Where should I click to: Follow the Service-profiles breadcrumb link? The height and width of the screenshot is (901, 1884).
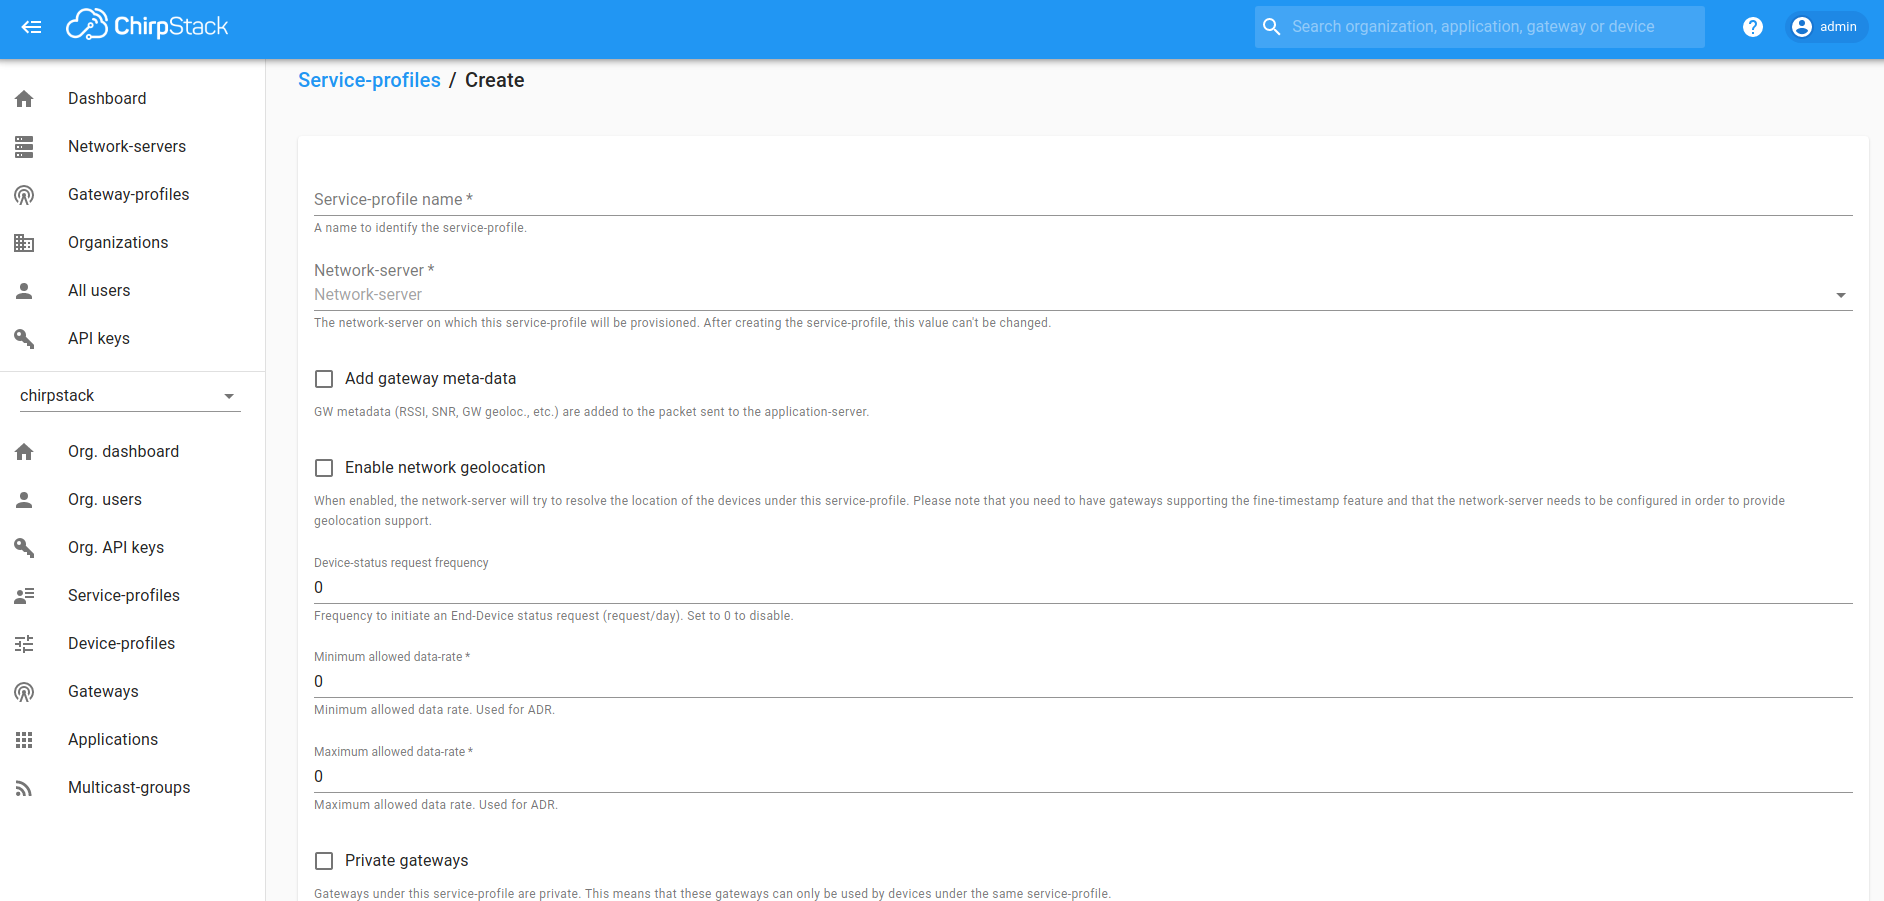coord(369,80)
